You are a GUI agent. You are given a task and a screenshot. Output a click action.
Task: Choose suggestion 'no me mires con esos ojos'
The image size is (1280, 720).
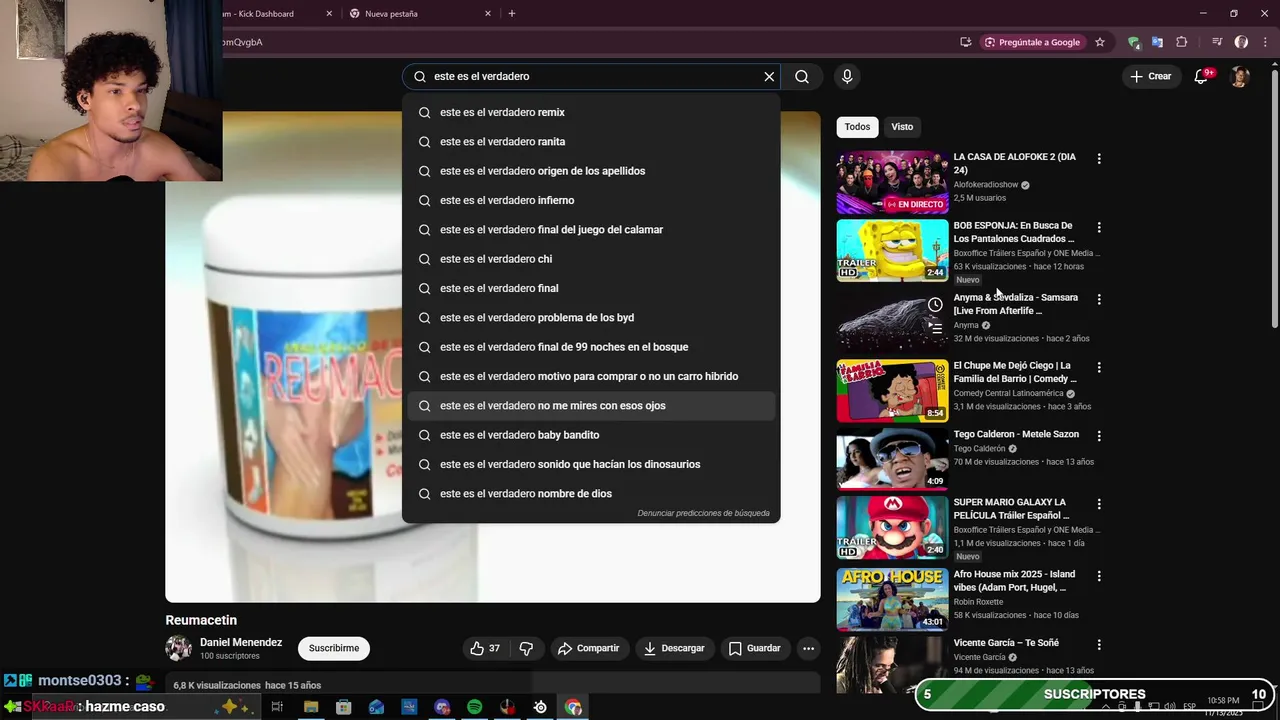coord(591,405)
